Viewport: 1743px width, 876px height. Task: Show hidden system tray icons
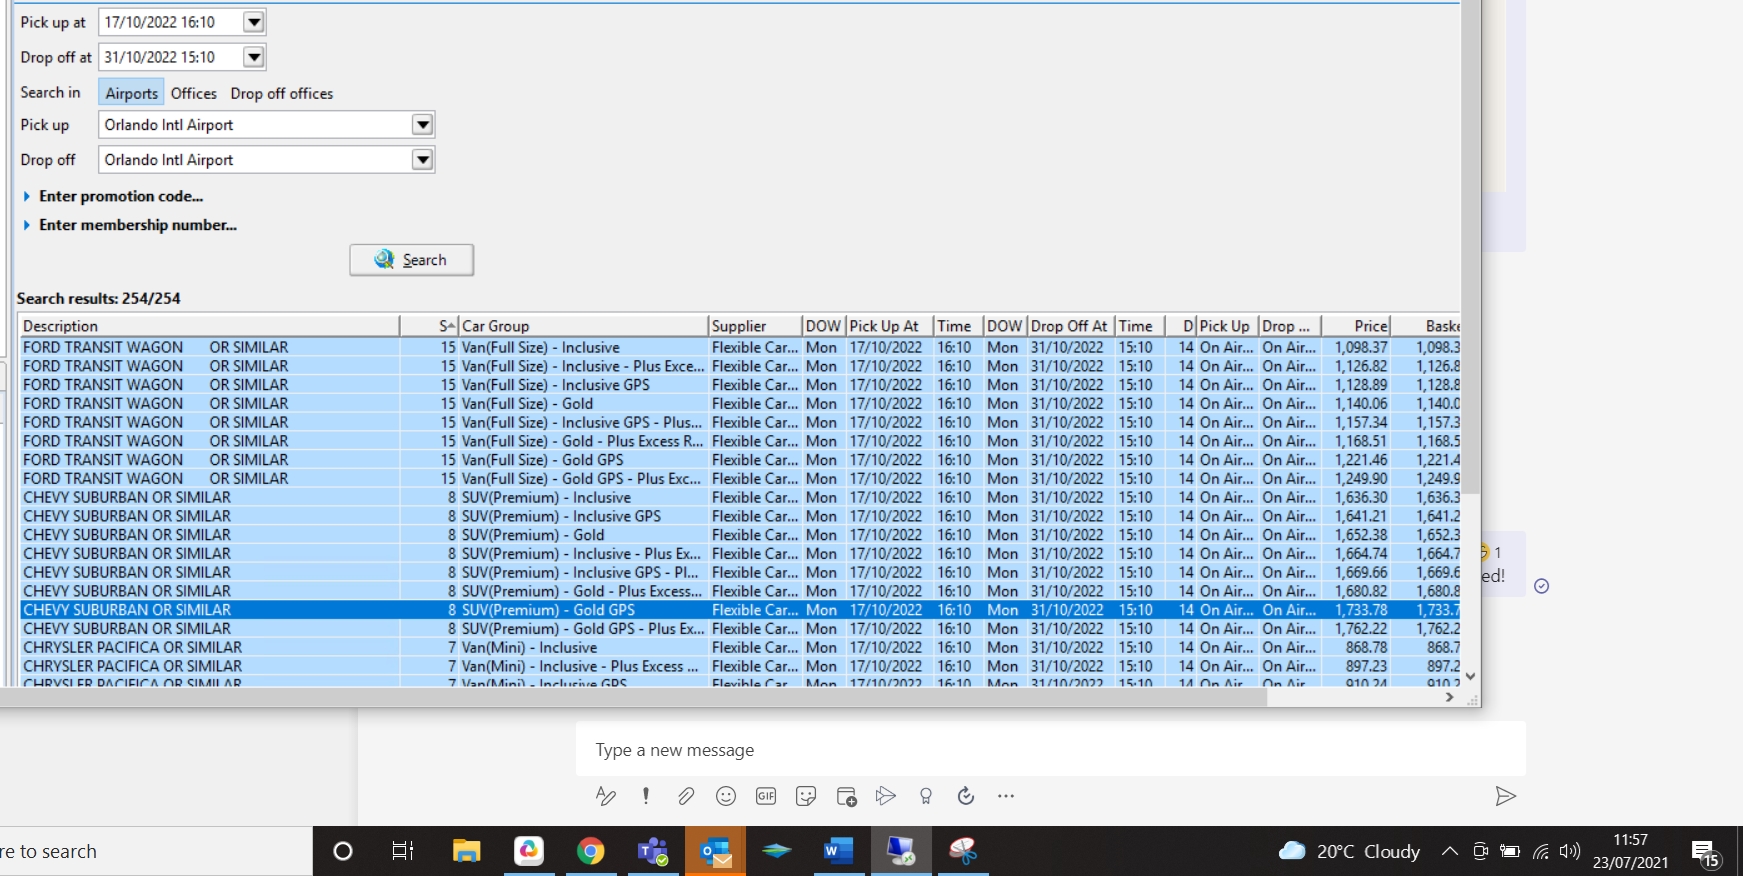[1449, 851]
